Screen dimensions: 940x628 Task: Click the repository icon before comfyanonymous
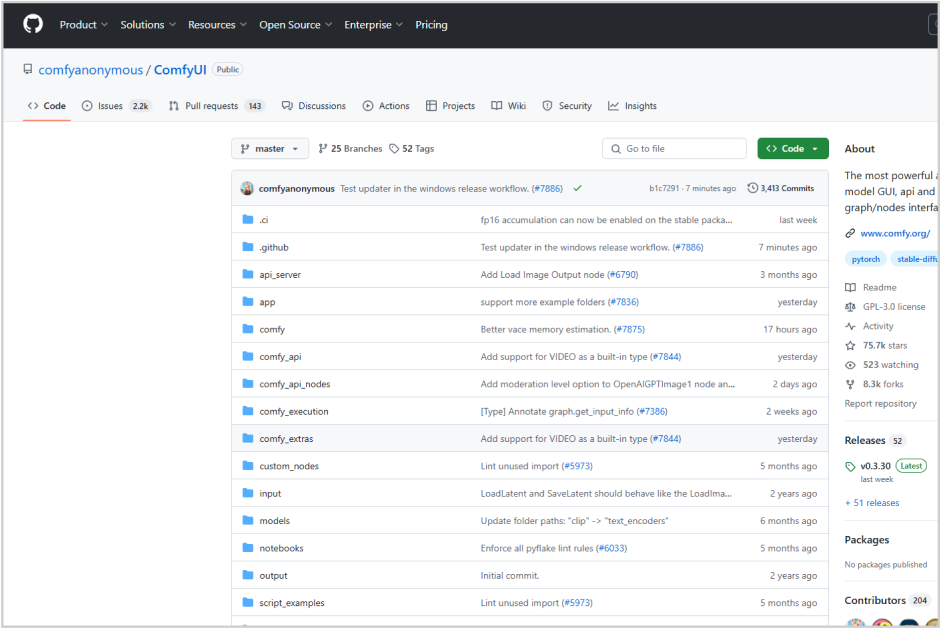click(28, 69)
